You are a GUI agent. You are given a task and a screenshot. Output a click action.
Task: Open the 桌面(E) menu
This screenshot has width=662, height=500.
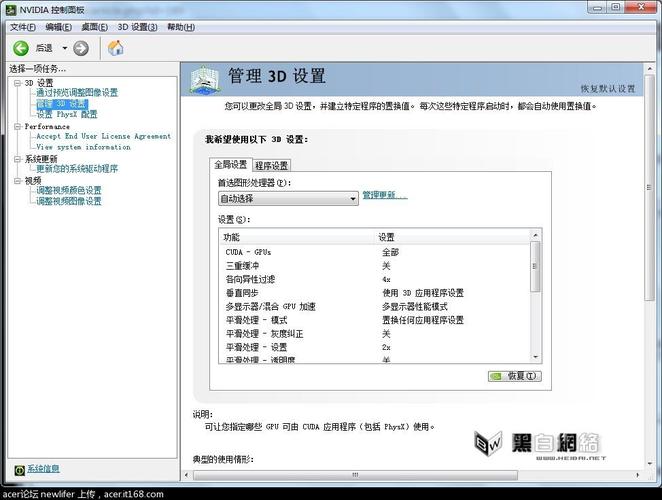point(95,27)
